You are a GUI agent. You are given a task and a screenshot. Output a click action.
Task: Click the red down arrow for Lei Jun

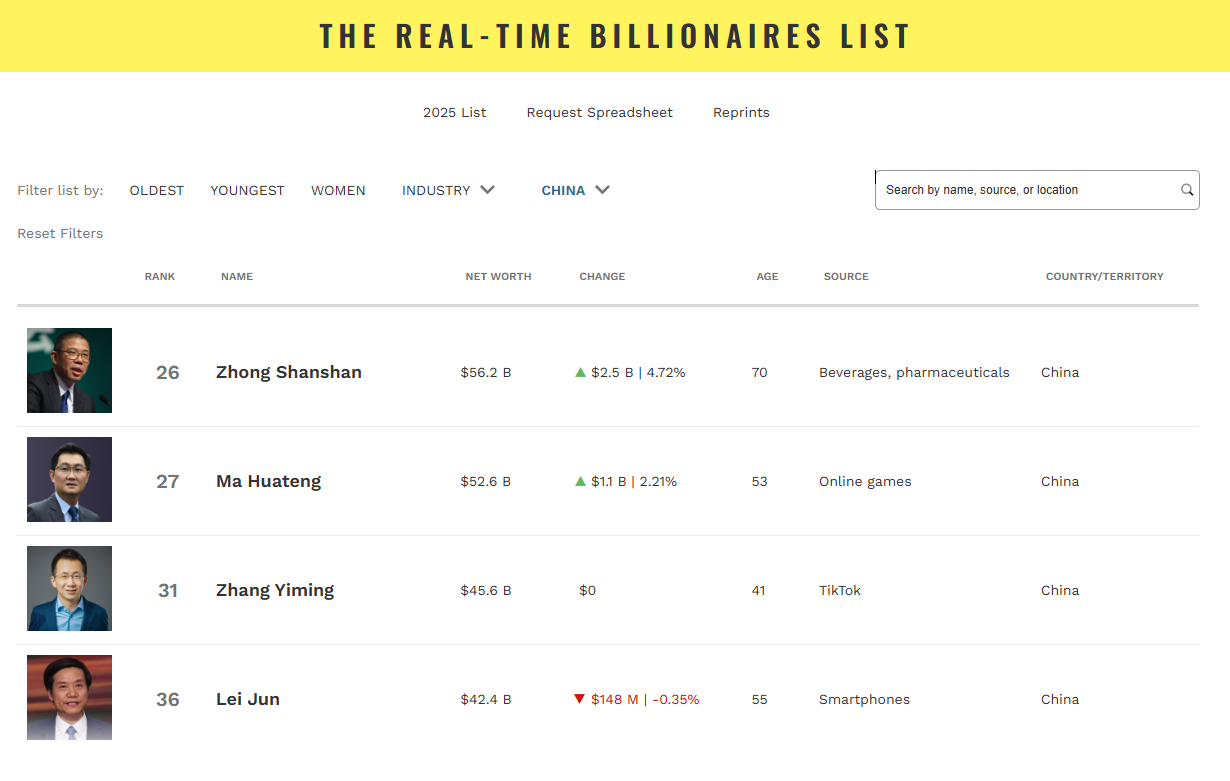580,699
